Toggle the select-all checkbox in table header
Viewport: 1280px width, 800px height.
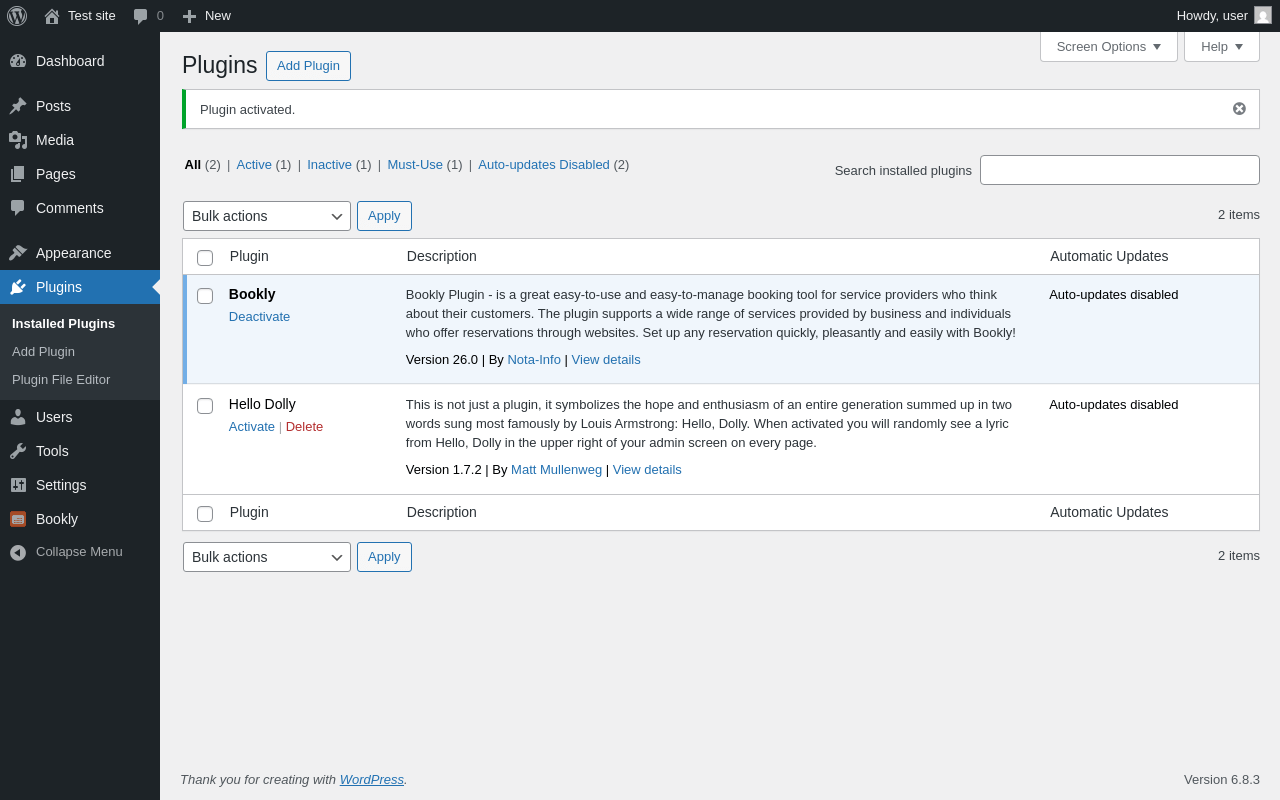tap(205, 258)
